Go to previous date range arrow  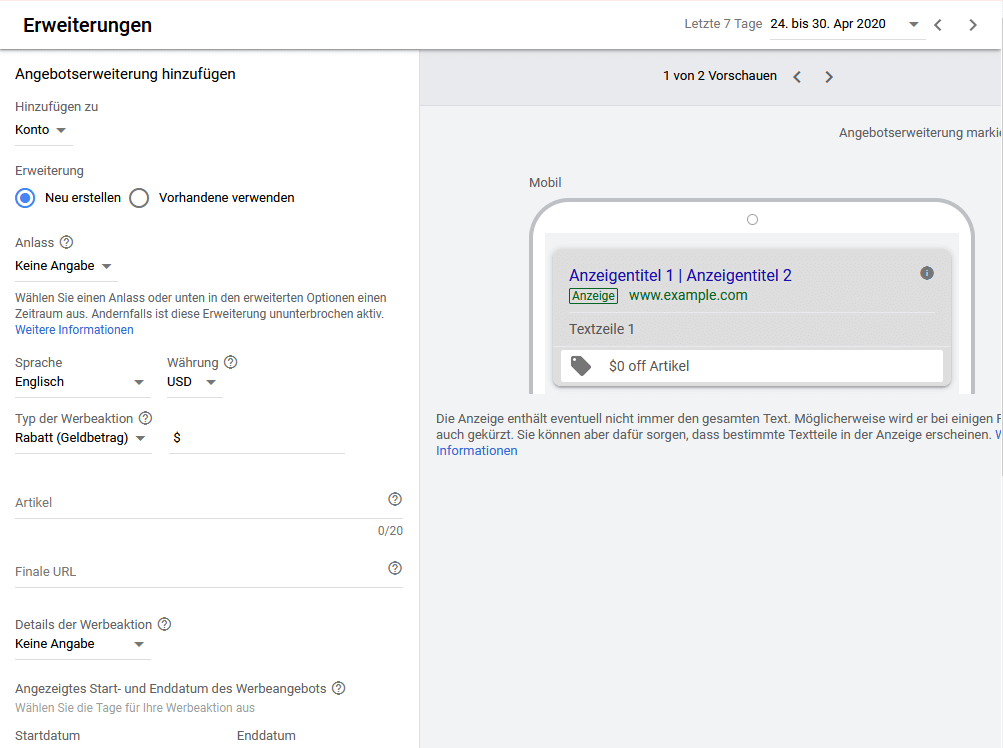pyautogui.click(x=937, y=25)
